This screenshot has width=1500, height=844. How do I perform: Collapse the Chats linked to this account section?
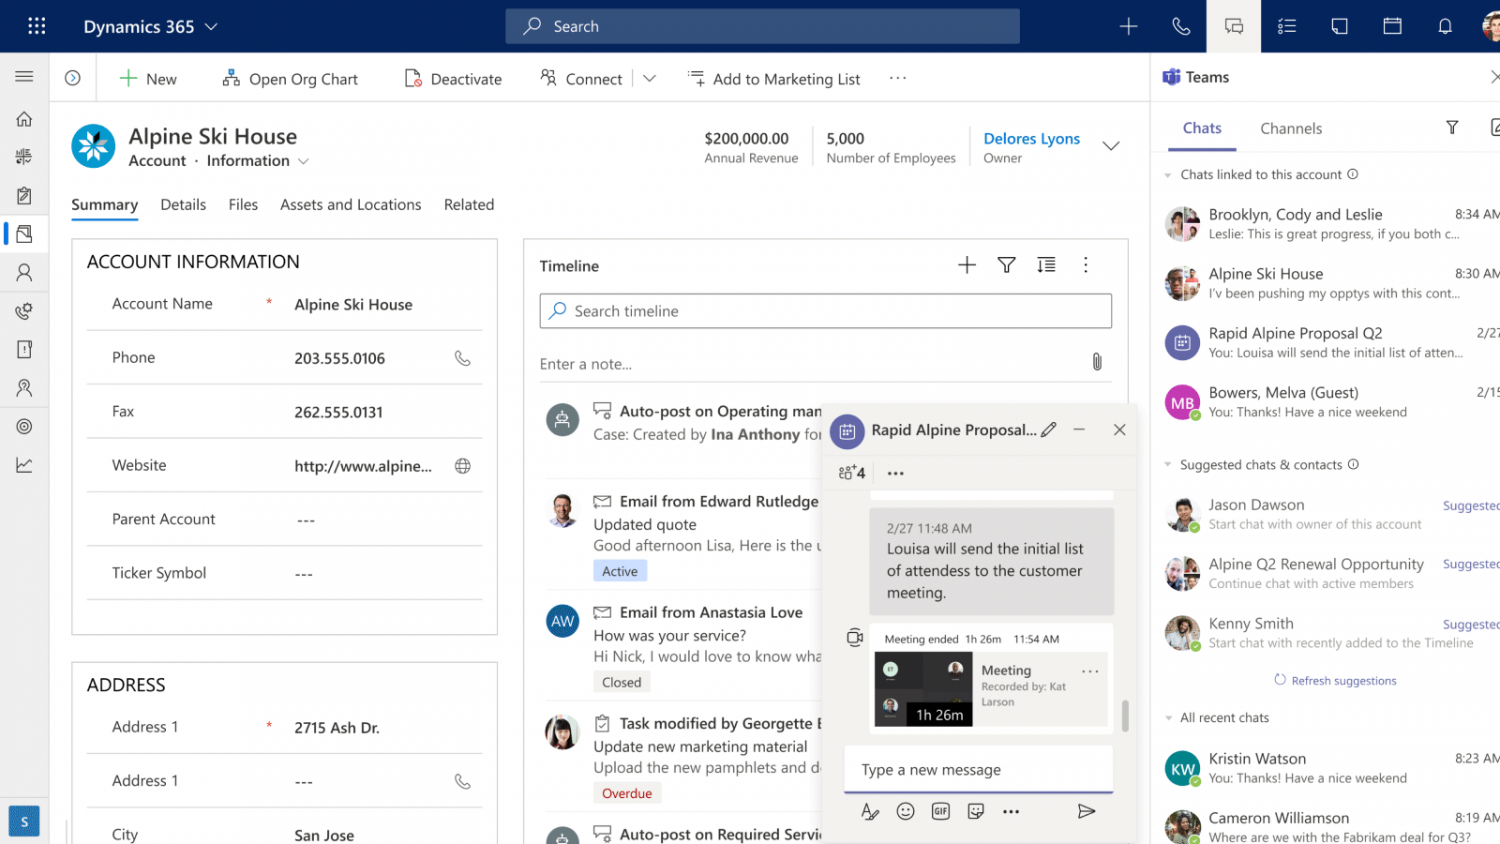(1167, 175)
